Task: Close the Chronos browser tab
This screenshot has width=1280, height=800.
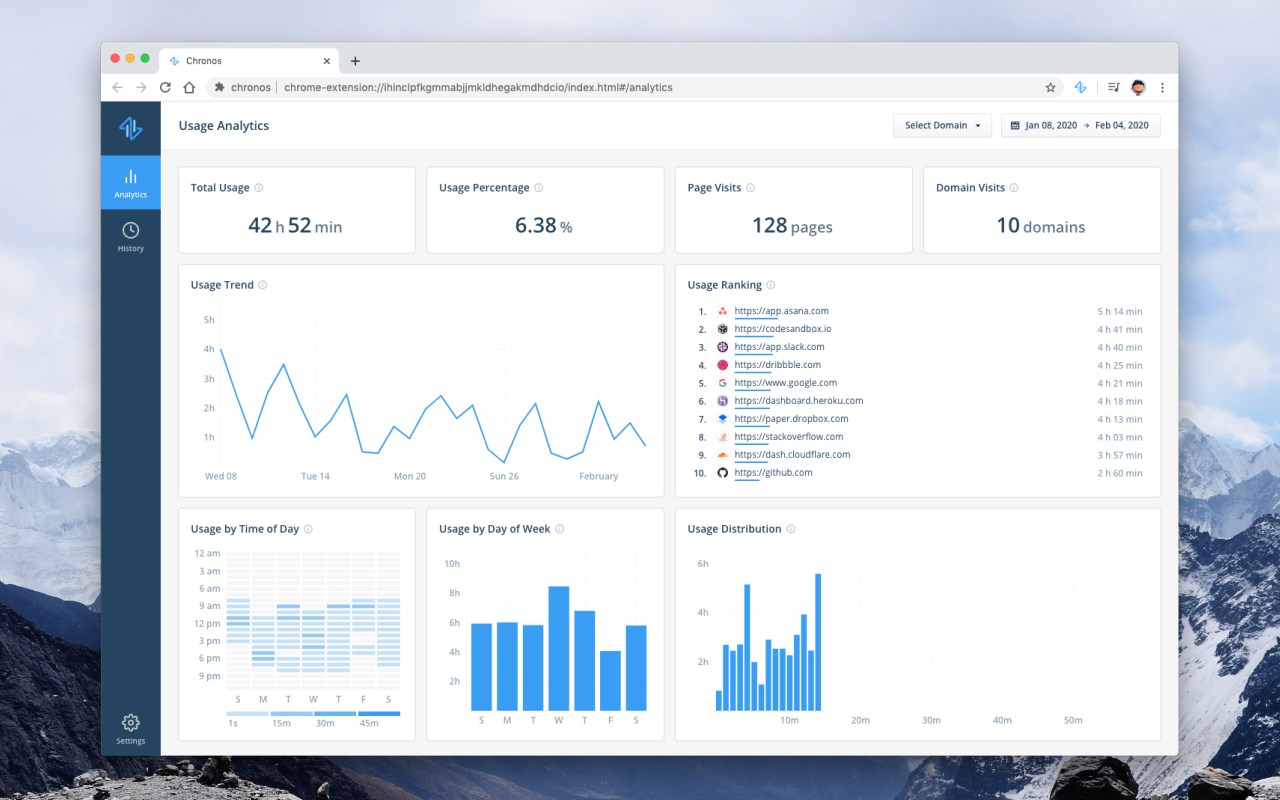Action: tap(326, 61)
